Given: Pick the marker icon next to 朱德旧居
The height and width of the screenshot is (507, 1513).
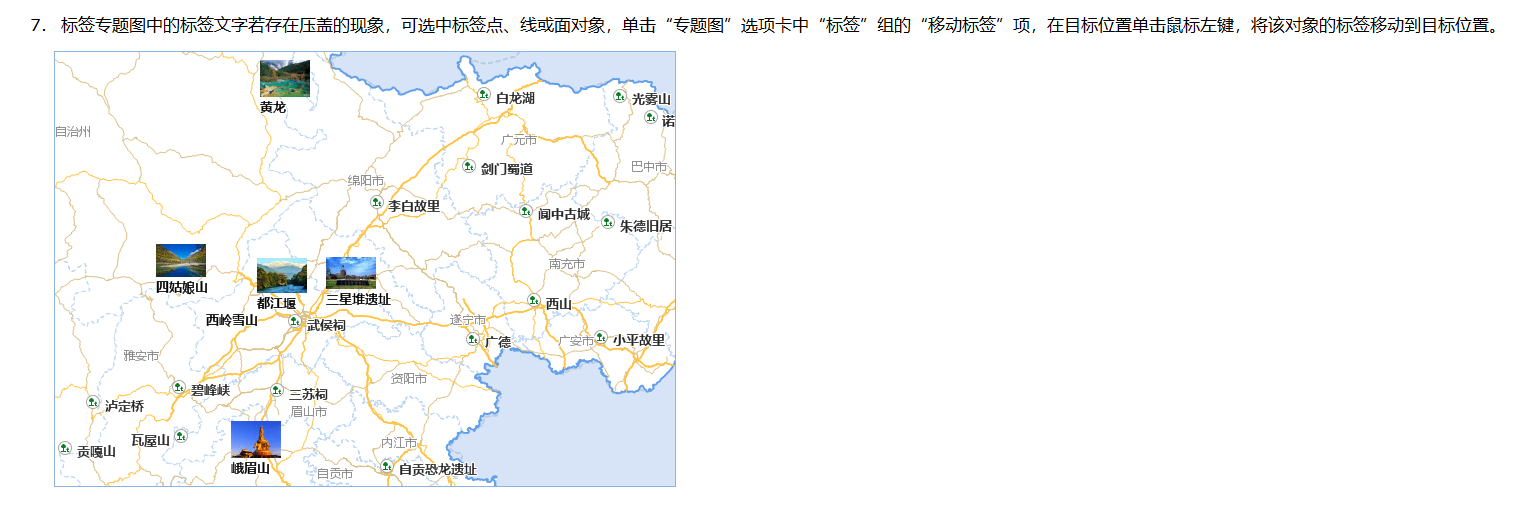Looking at the screenshot, I should (607, 222).
